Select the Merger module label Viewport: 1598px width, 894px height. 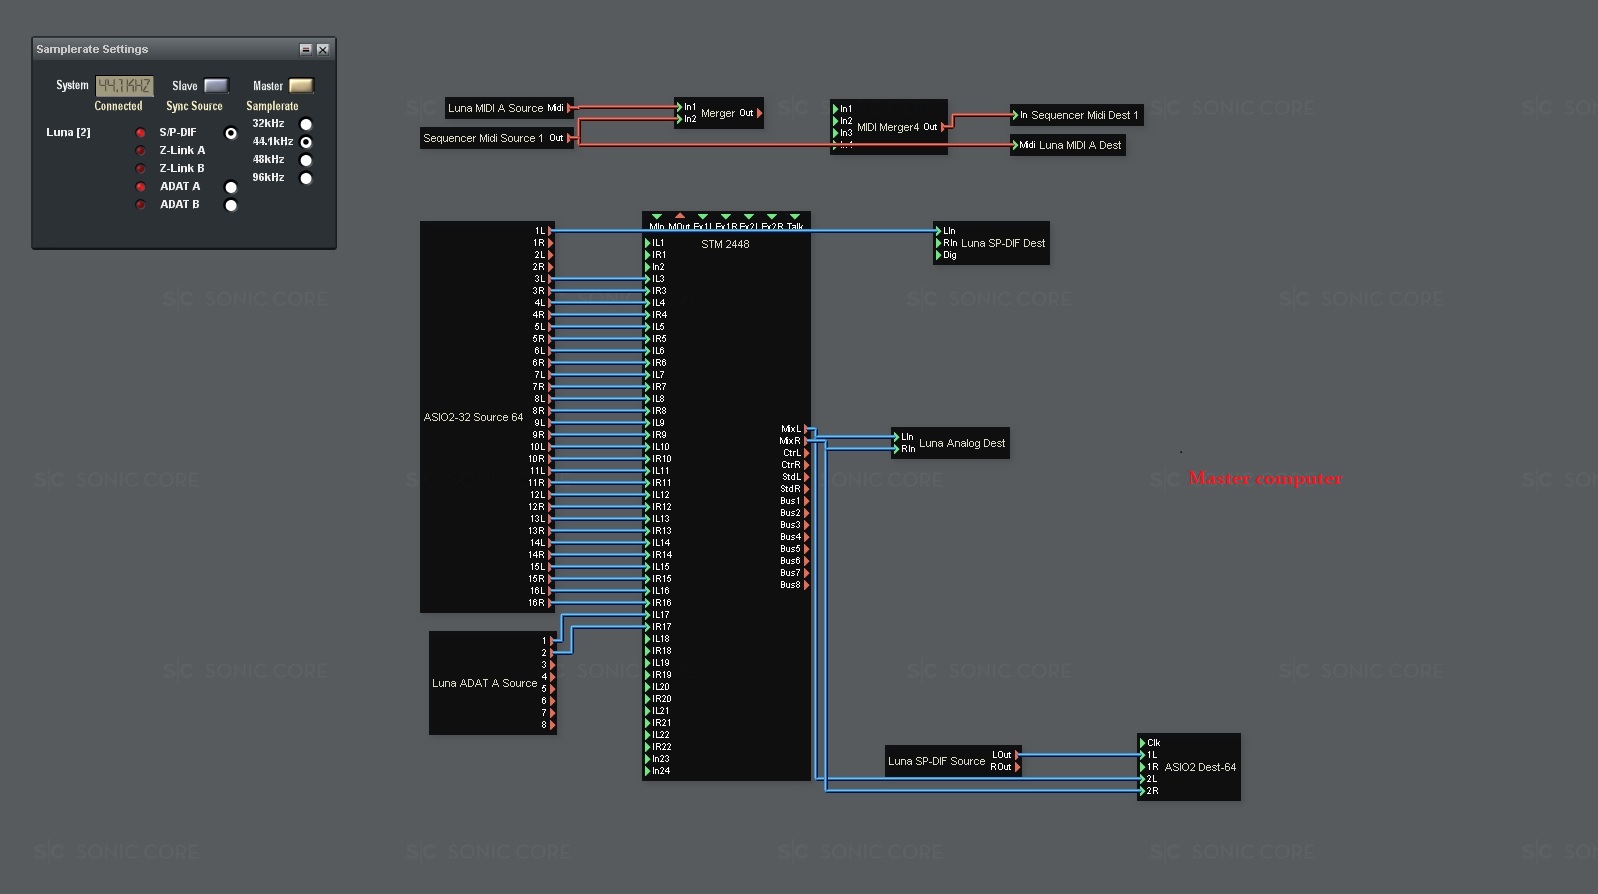718,113
